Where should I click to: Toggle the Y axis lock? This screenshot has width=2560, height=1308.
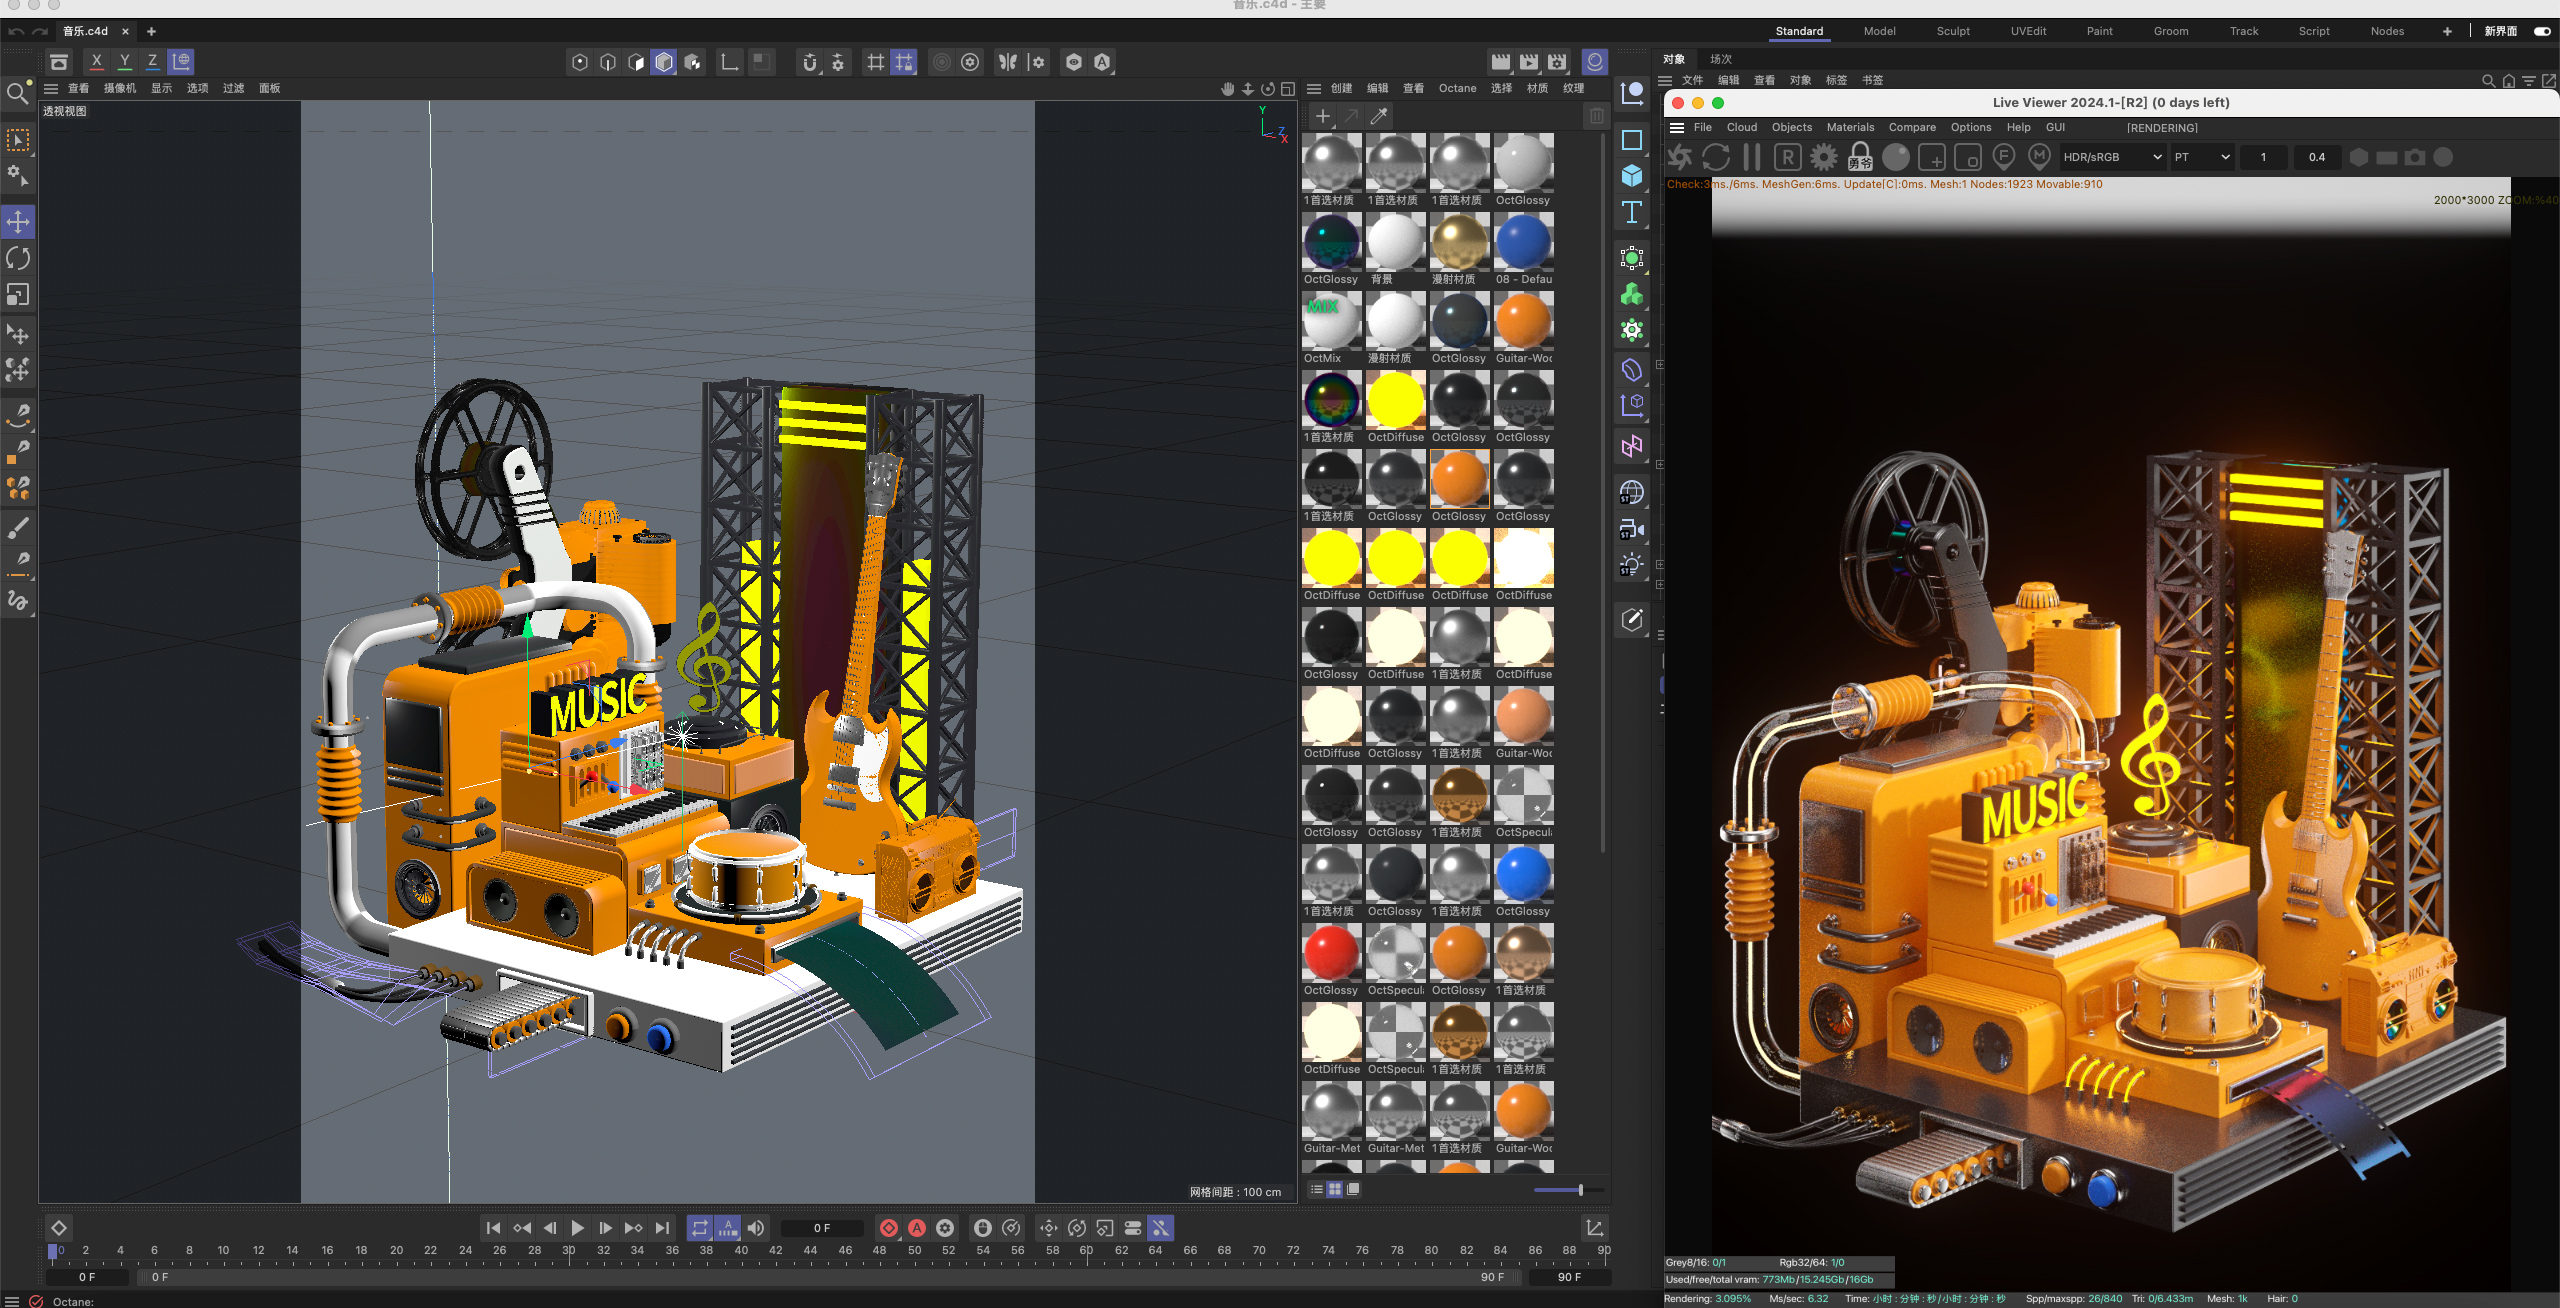(125, 61)
